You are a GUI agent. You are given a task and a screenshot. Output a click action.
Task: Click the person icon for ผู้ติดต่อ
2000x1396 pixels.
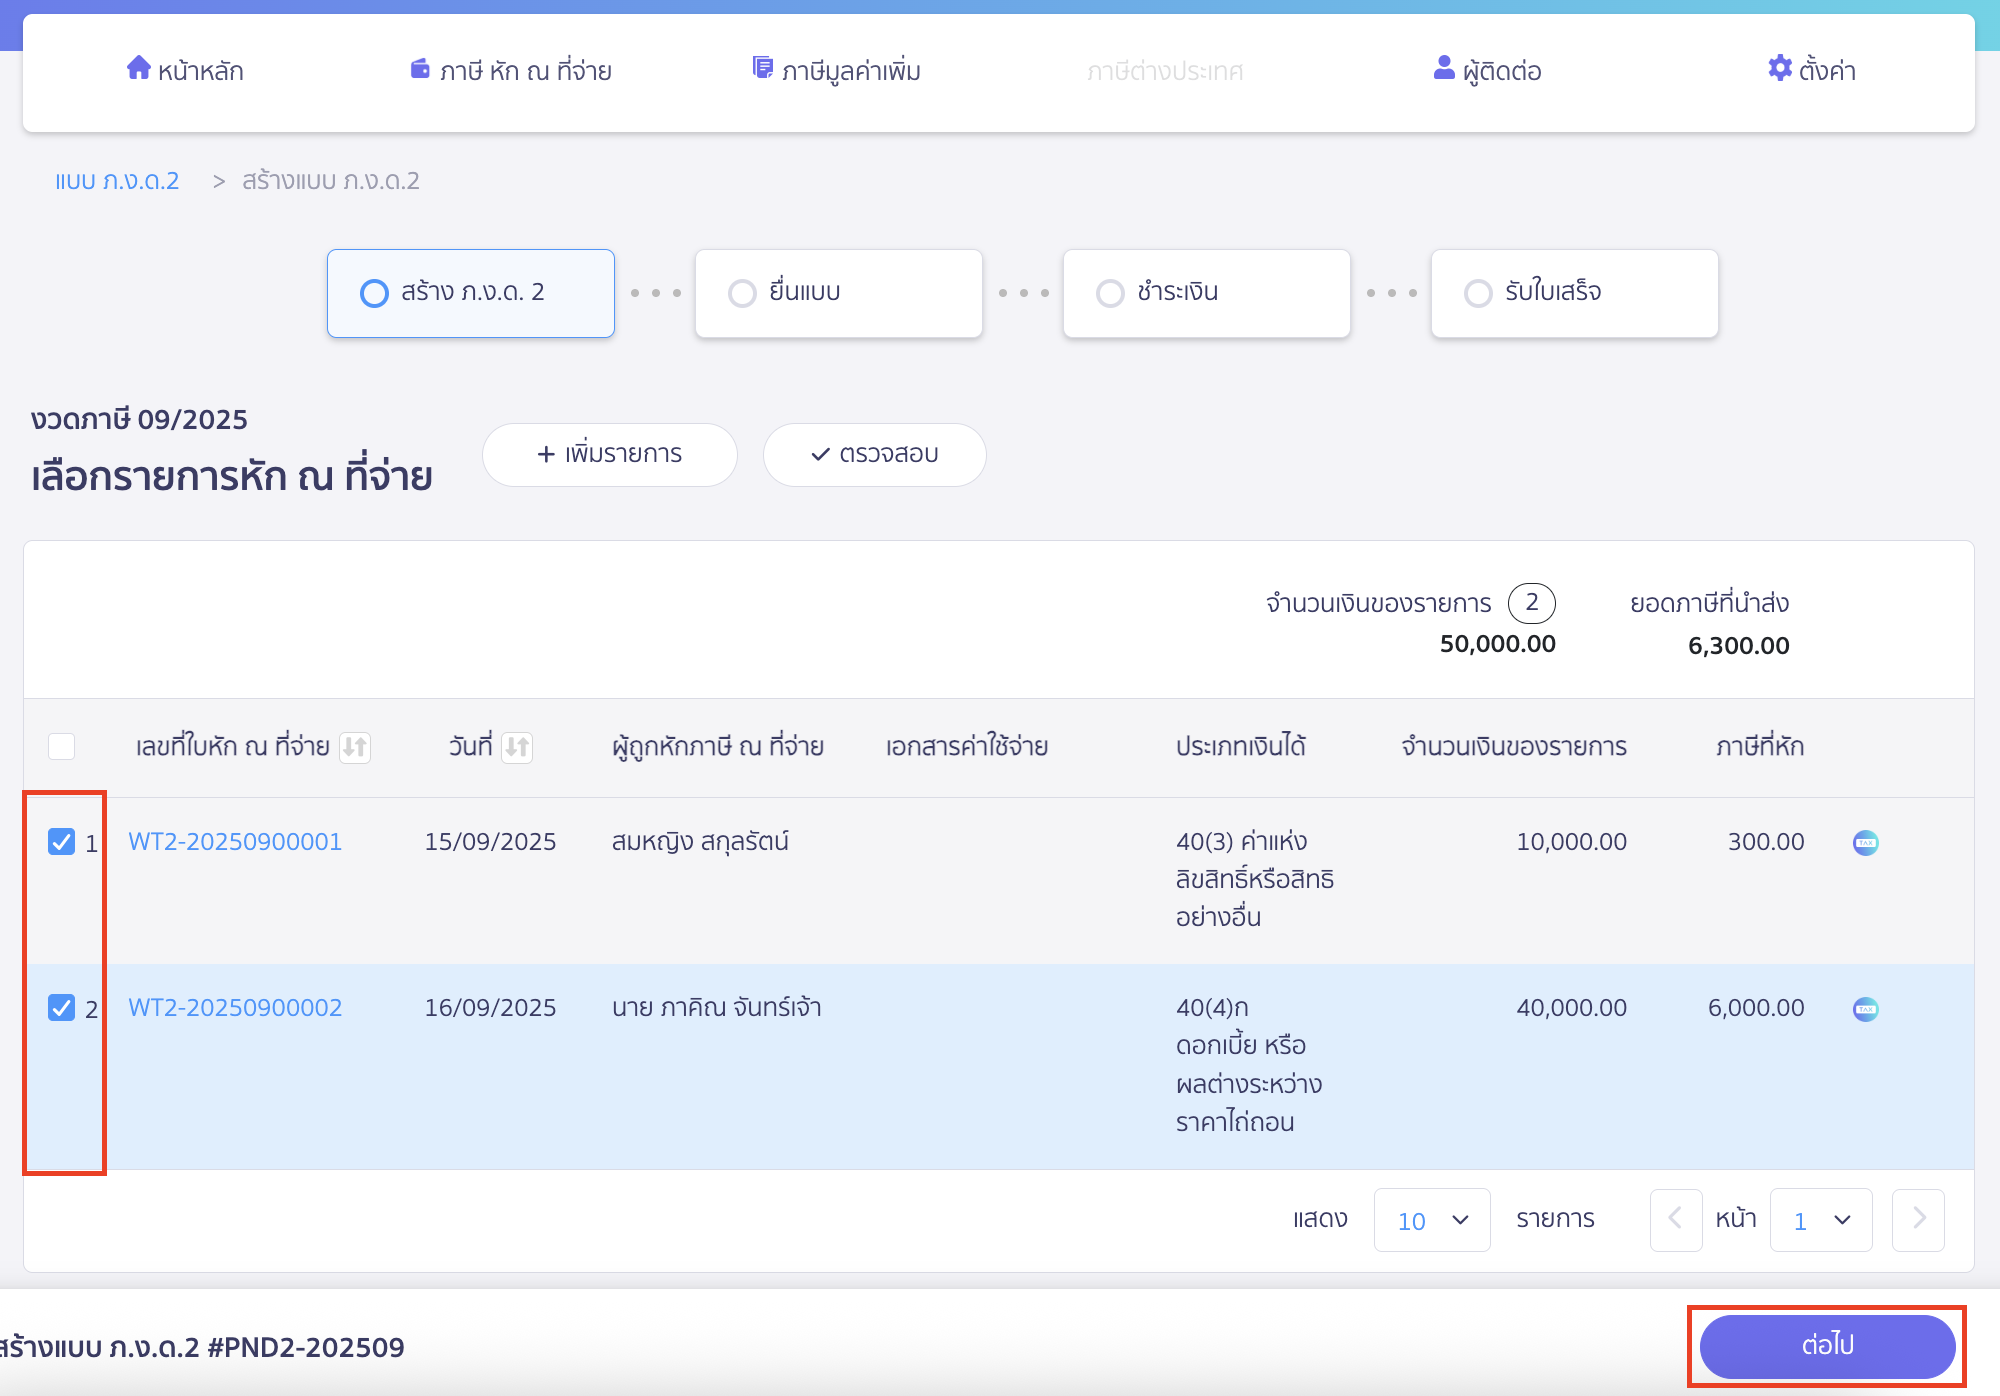pyautogui.click(x=1443, y=68)
